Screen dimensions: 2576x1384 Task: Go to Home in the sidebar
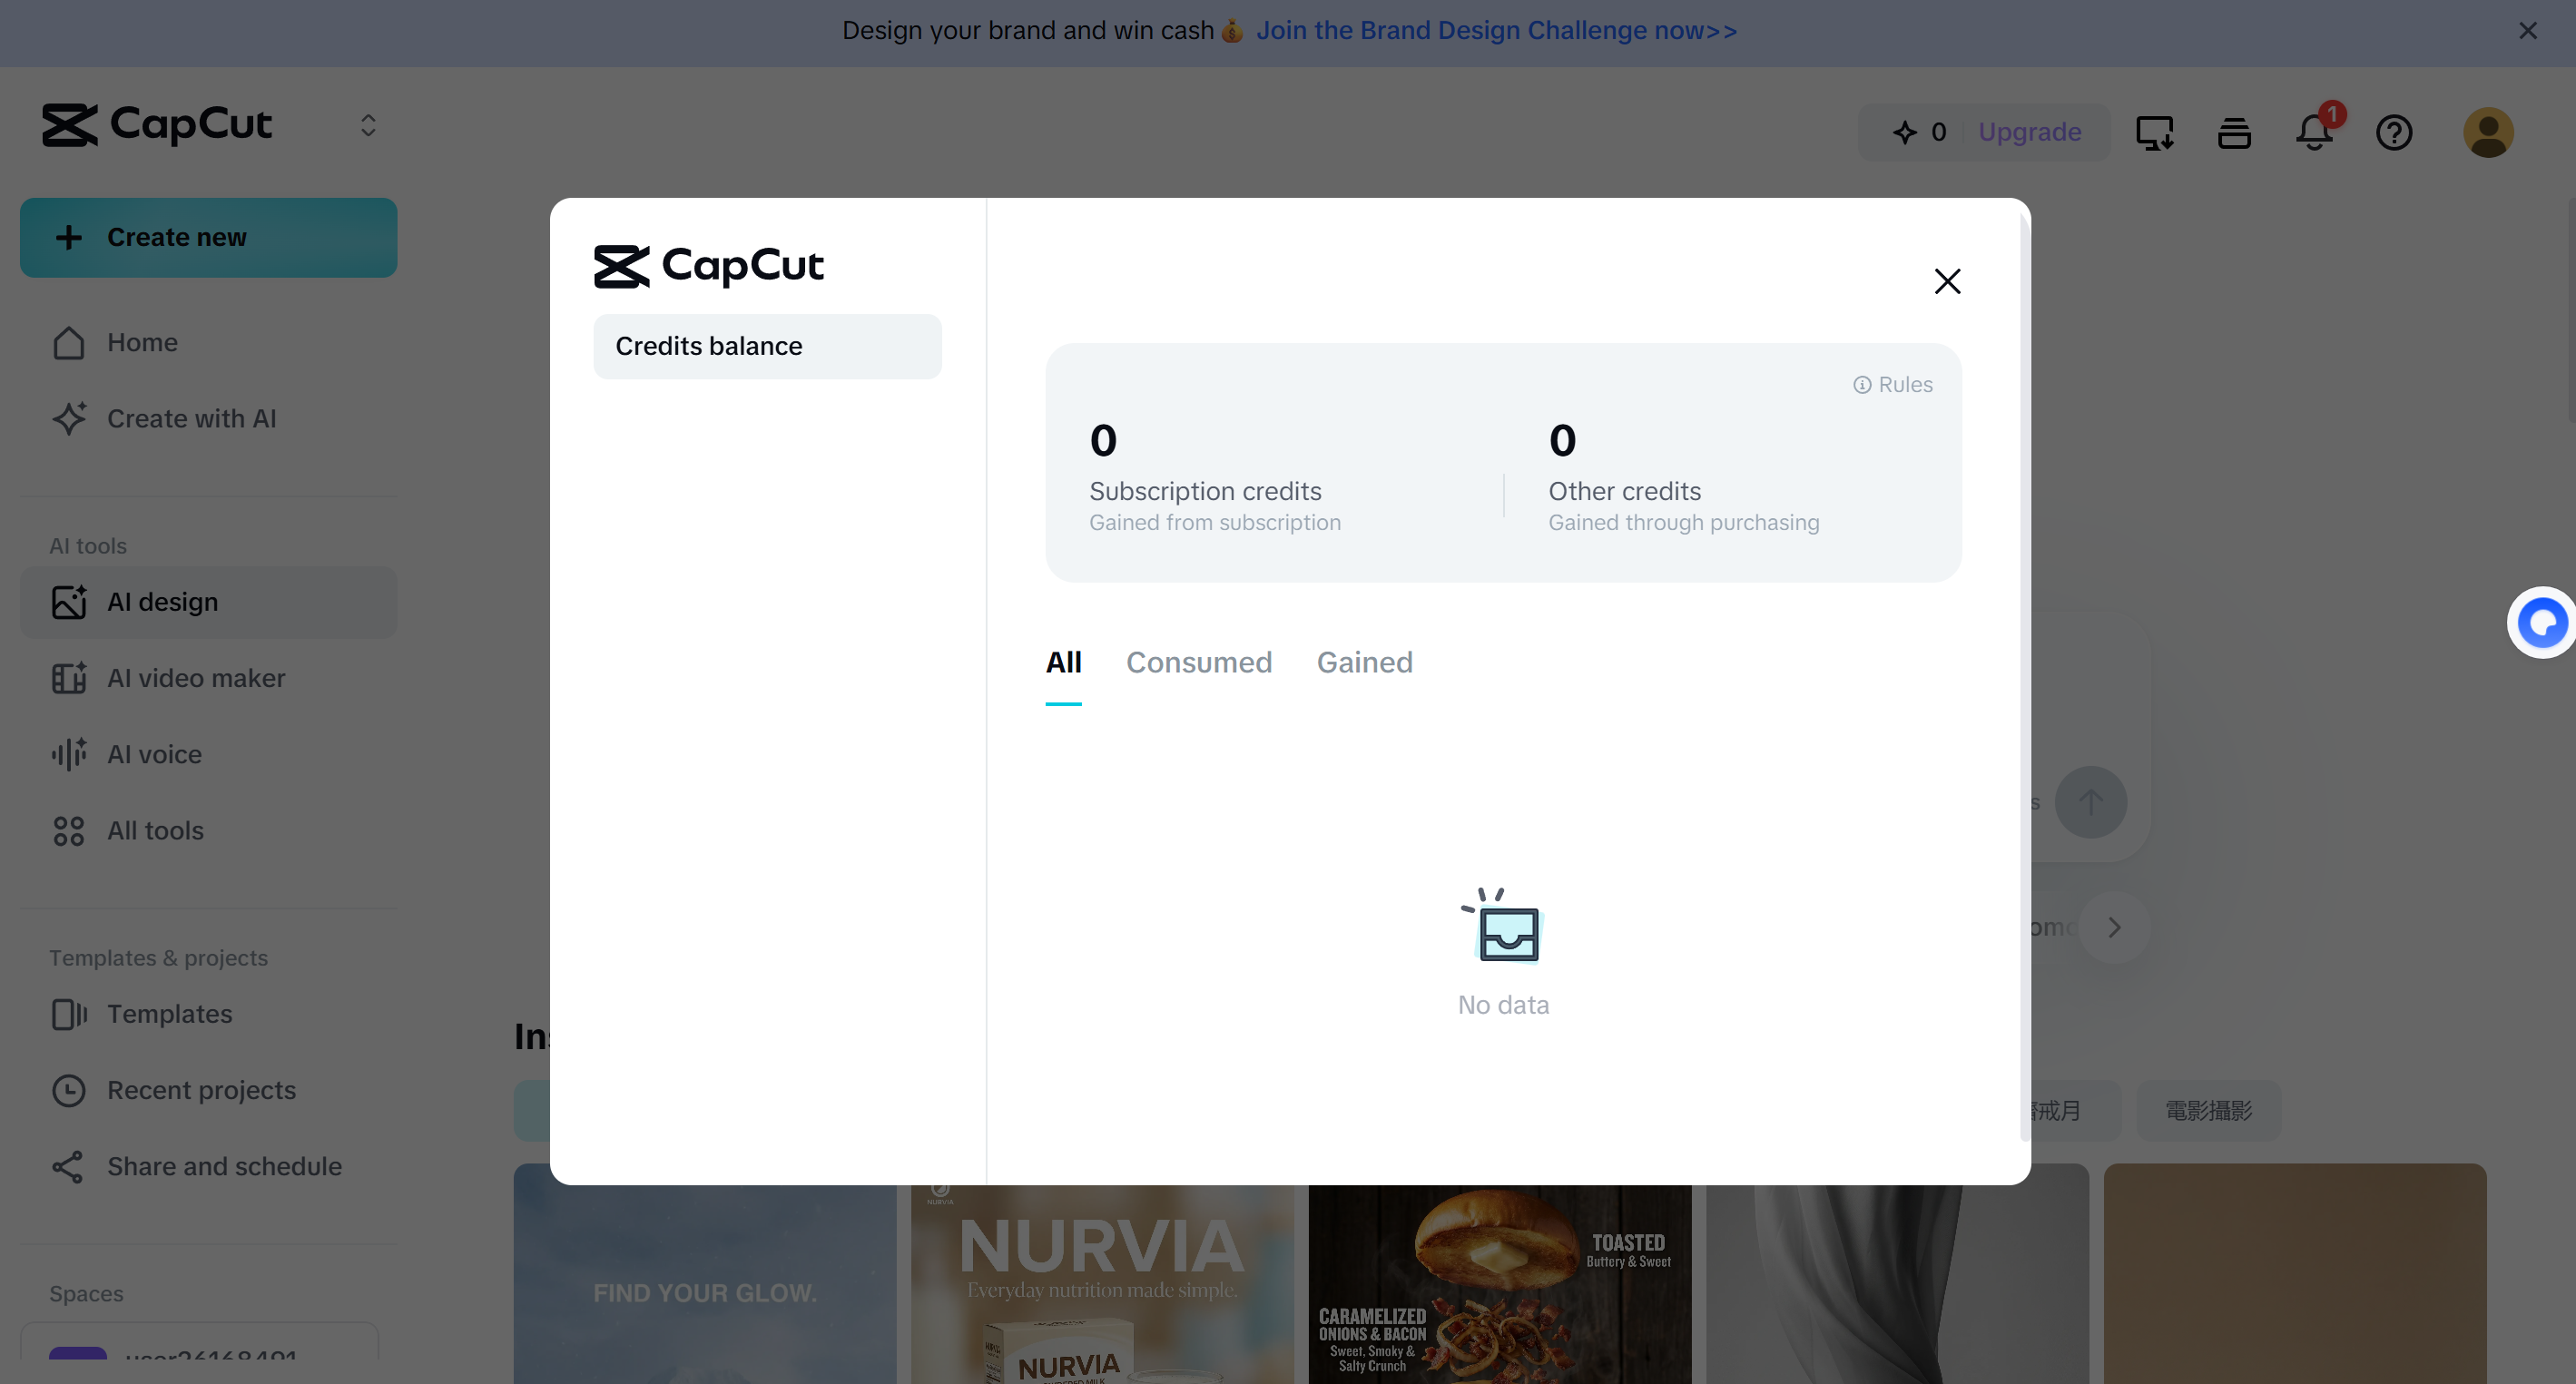tap(141, 342)
